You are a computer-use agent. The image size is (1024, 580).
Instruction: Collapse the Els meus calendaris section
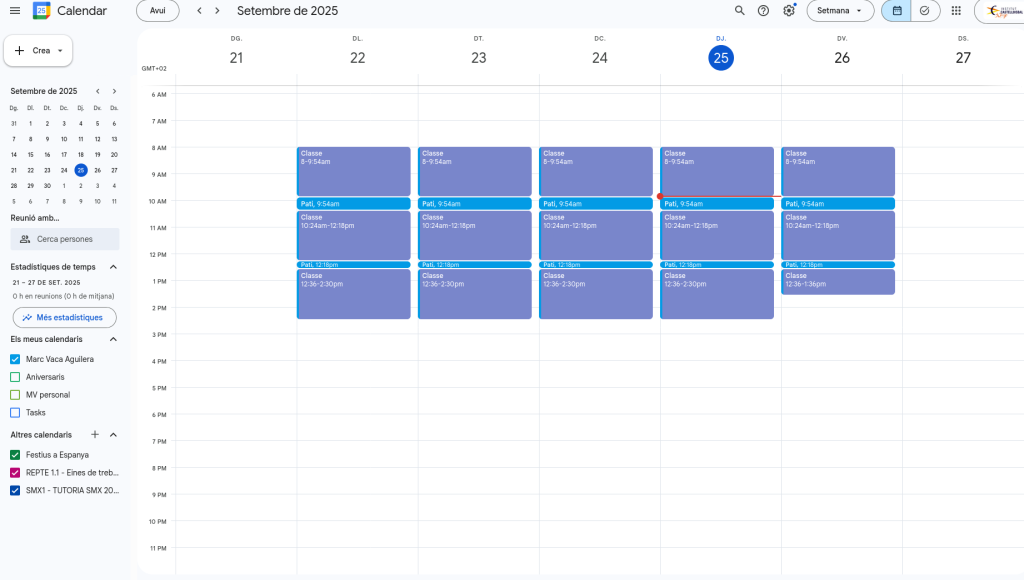(113, 339)
